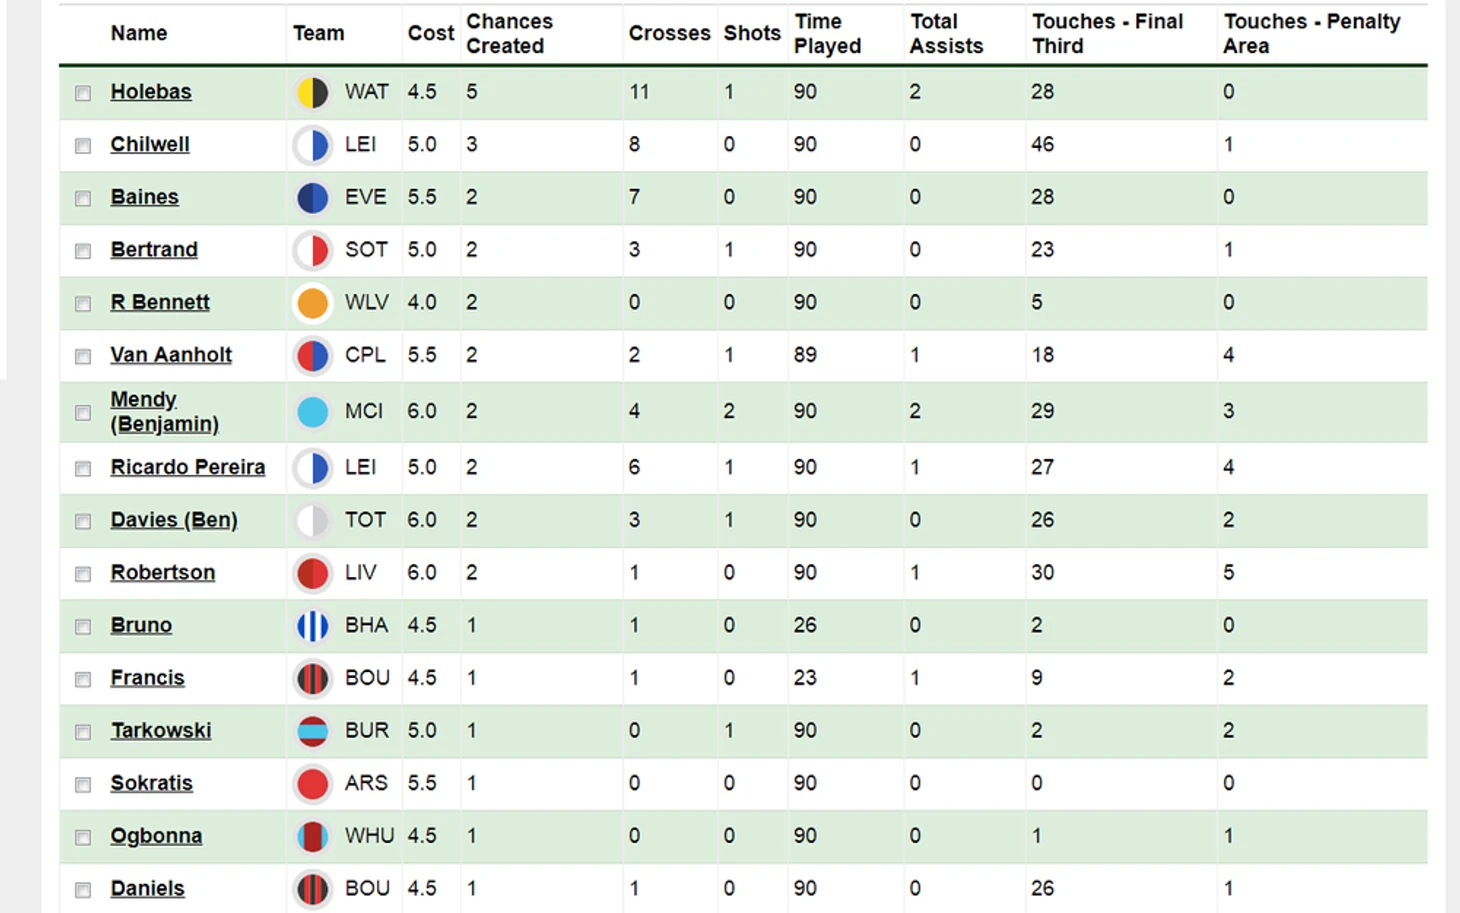The height and width of the screenshot is (913, 1460).
Task: Open Ricardo Pereira's player page
Action: (188, 467)
